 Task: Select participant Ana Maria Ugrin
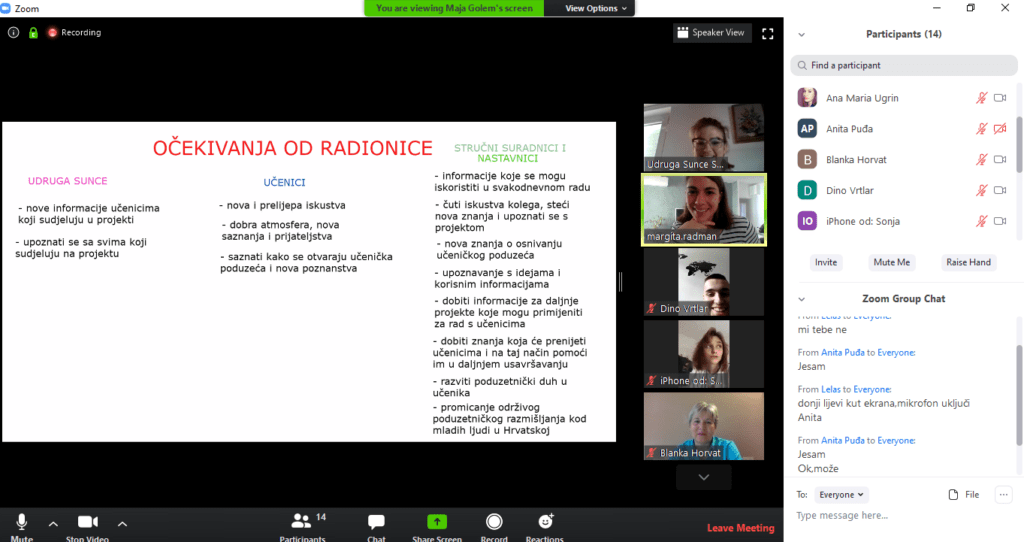pyautogui.click(x=904, y=98)
